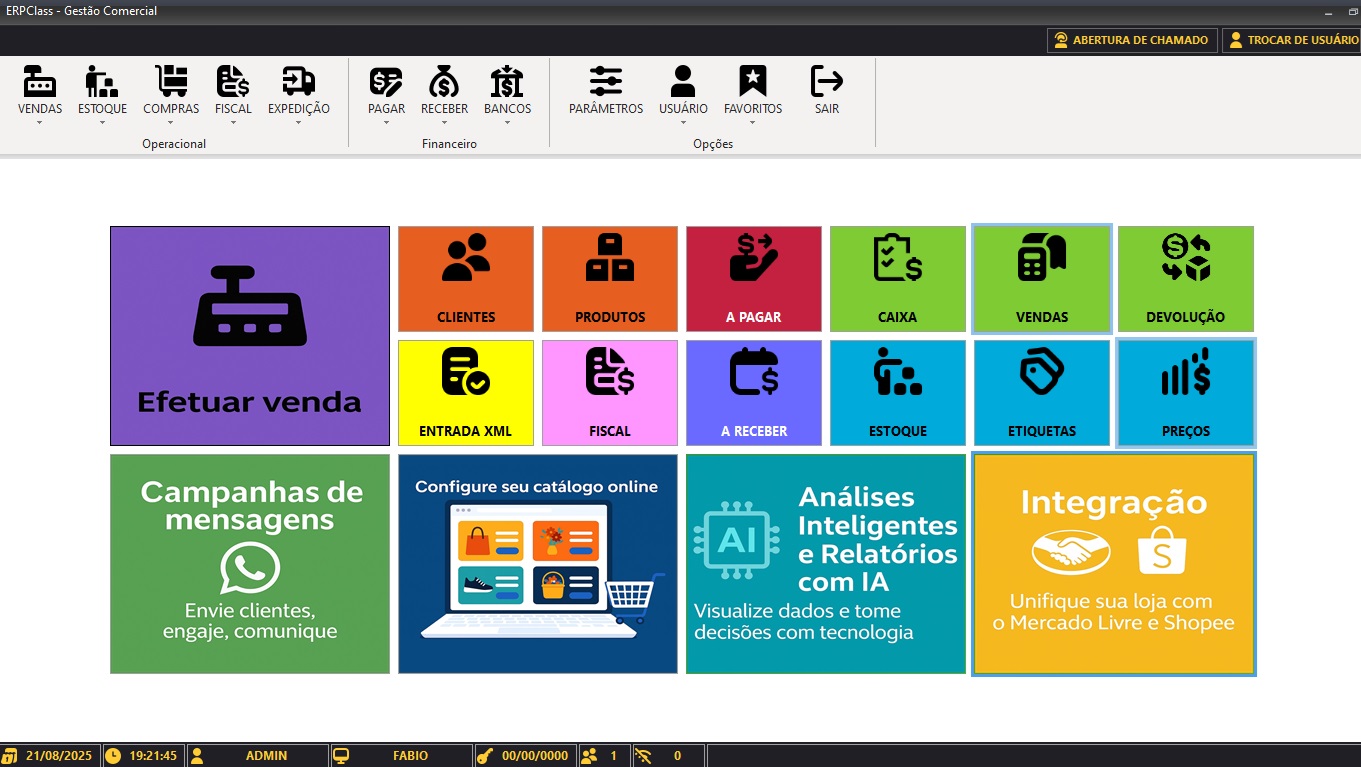Image resolution: width=1361 pixels, height=767 pixels.
Task: Open the Integração Mercado Livre banner
Action: point(1114,564)
